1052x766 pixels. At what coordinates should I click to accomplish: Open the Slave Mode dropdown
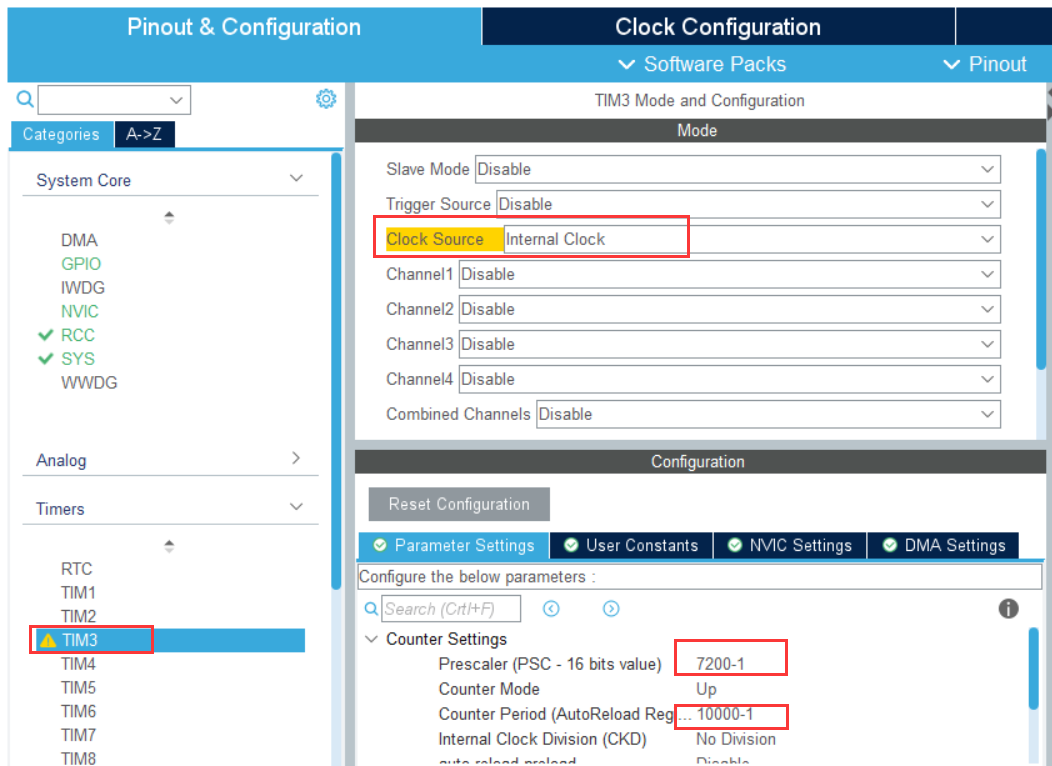pyautogui.click(x=737, y=169)
